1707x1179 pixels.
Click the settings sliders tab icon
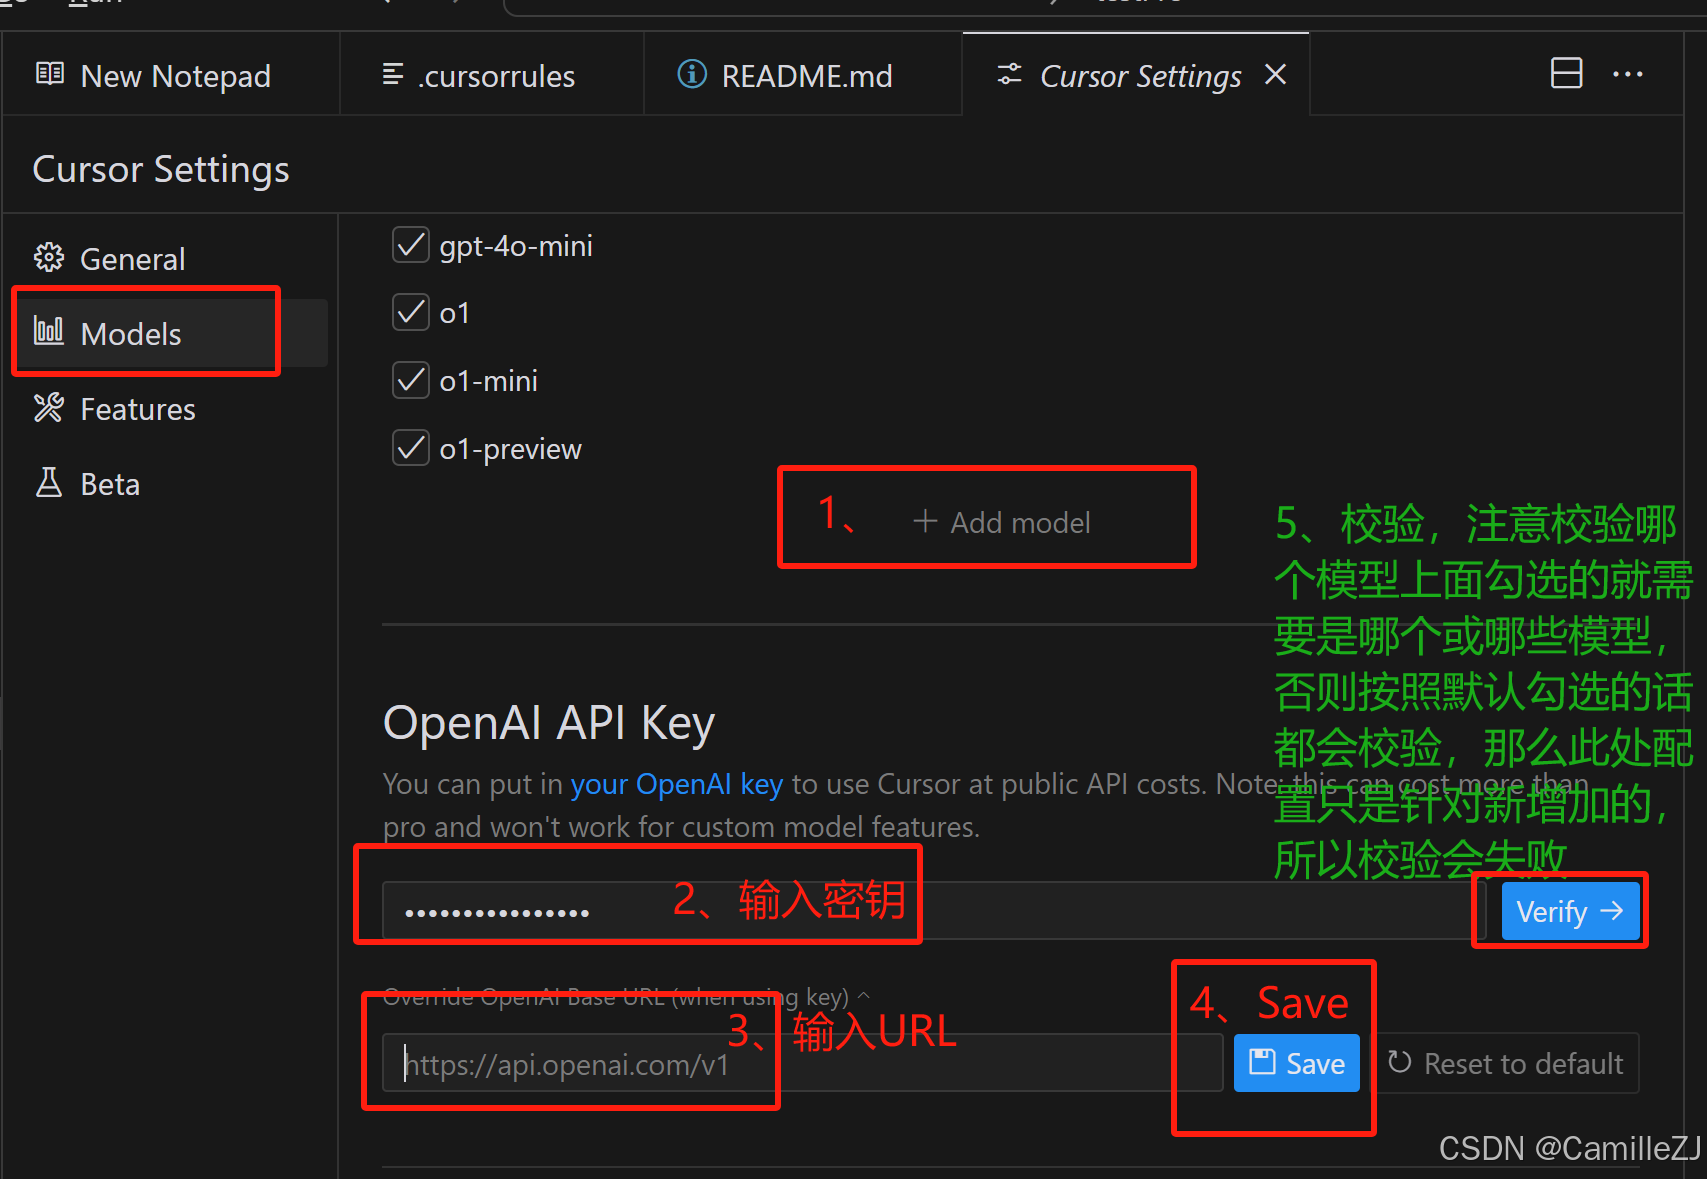coord(1010,75)
